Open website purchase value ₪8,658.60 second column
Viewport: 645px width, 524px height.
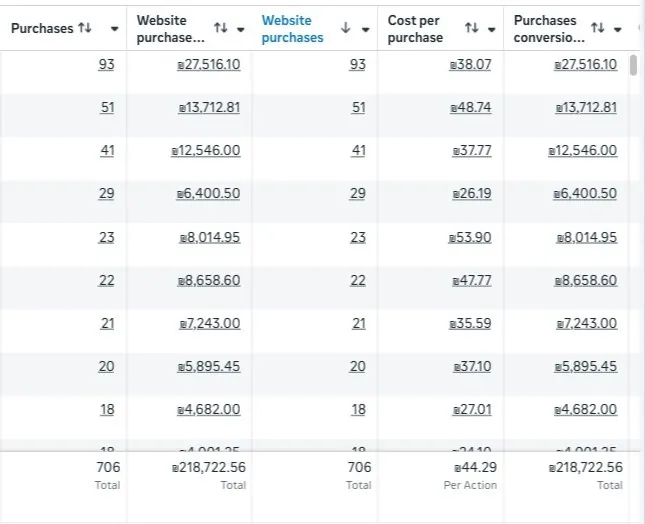click(x=209, y=281)
